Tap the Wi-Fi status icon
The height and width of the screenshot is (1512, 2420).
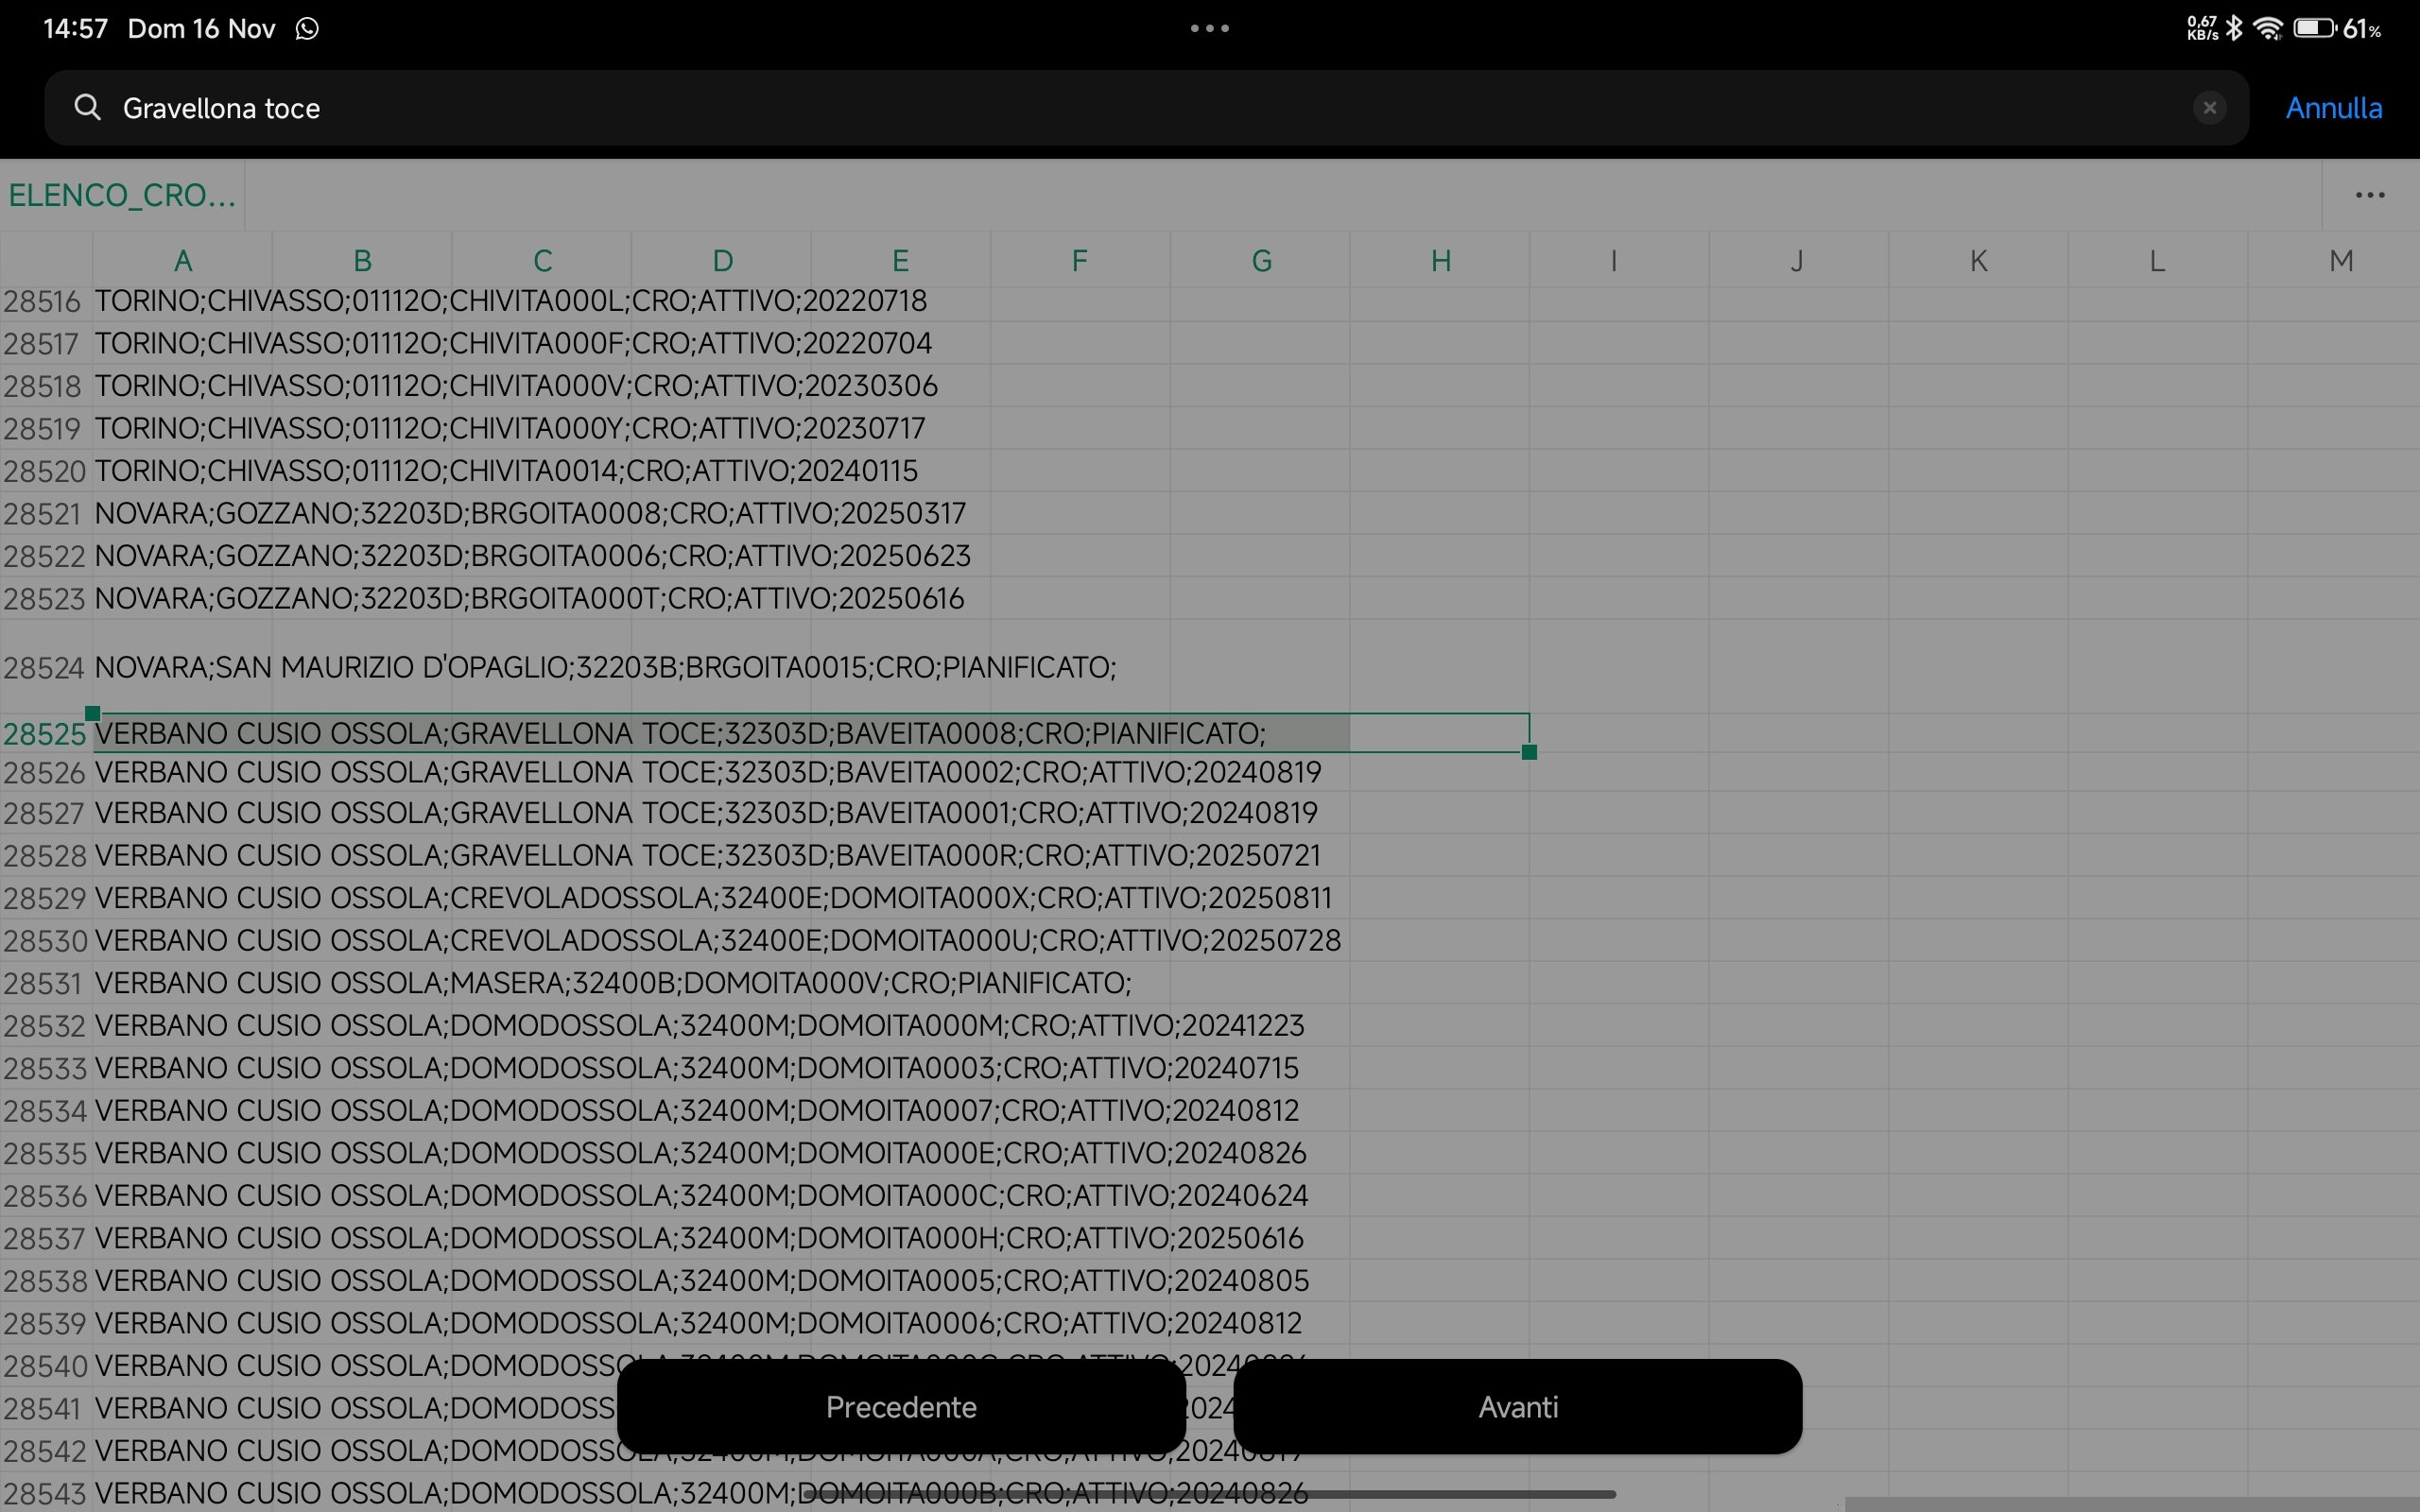(2268, 29)
